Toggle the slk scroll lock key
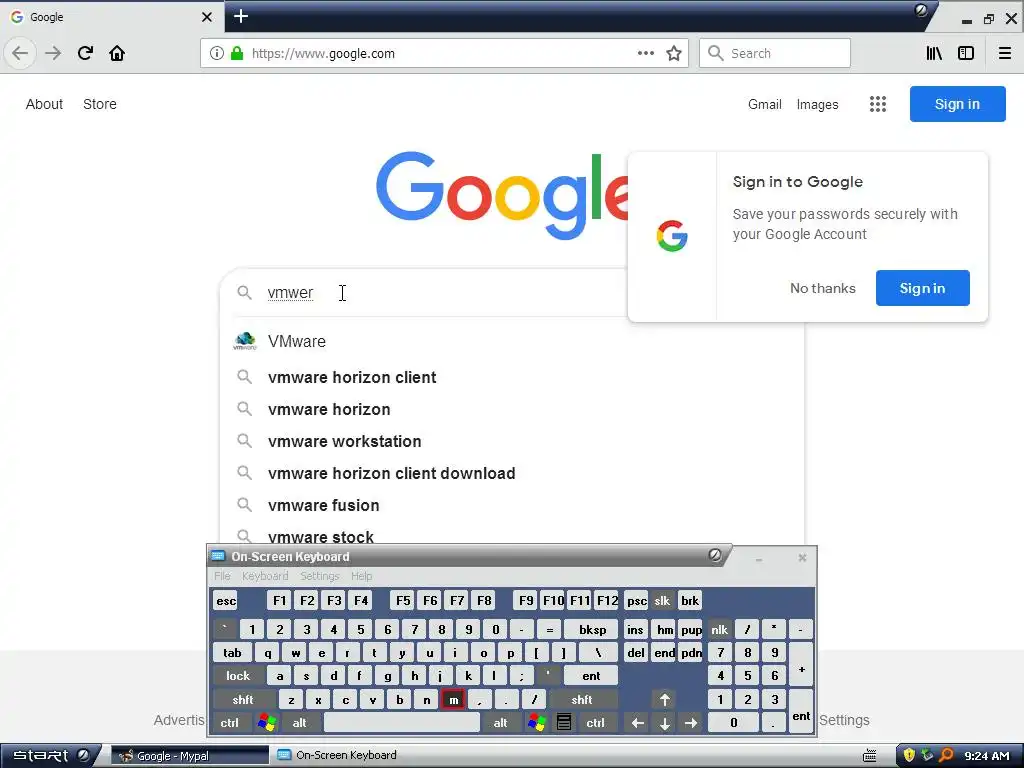The width and height of the screenshot is (1024, 768). (x=662, y=601)
